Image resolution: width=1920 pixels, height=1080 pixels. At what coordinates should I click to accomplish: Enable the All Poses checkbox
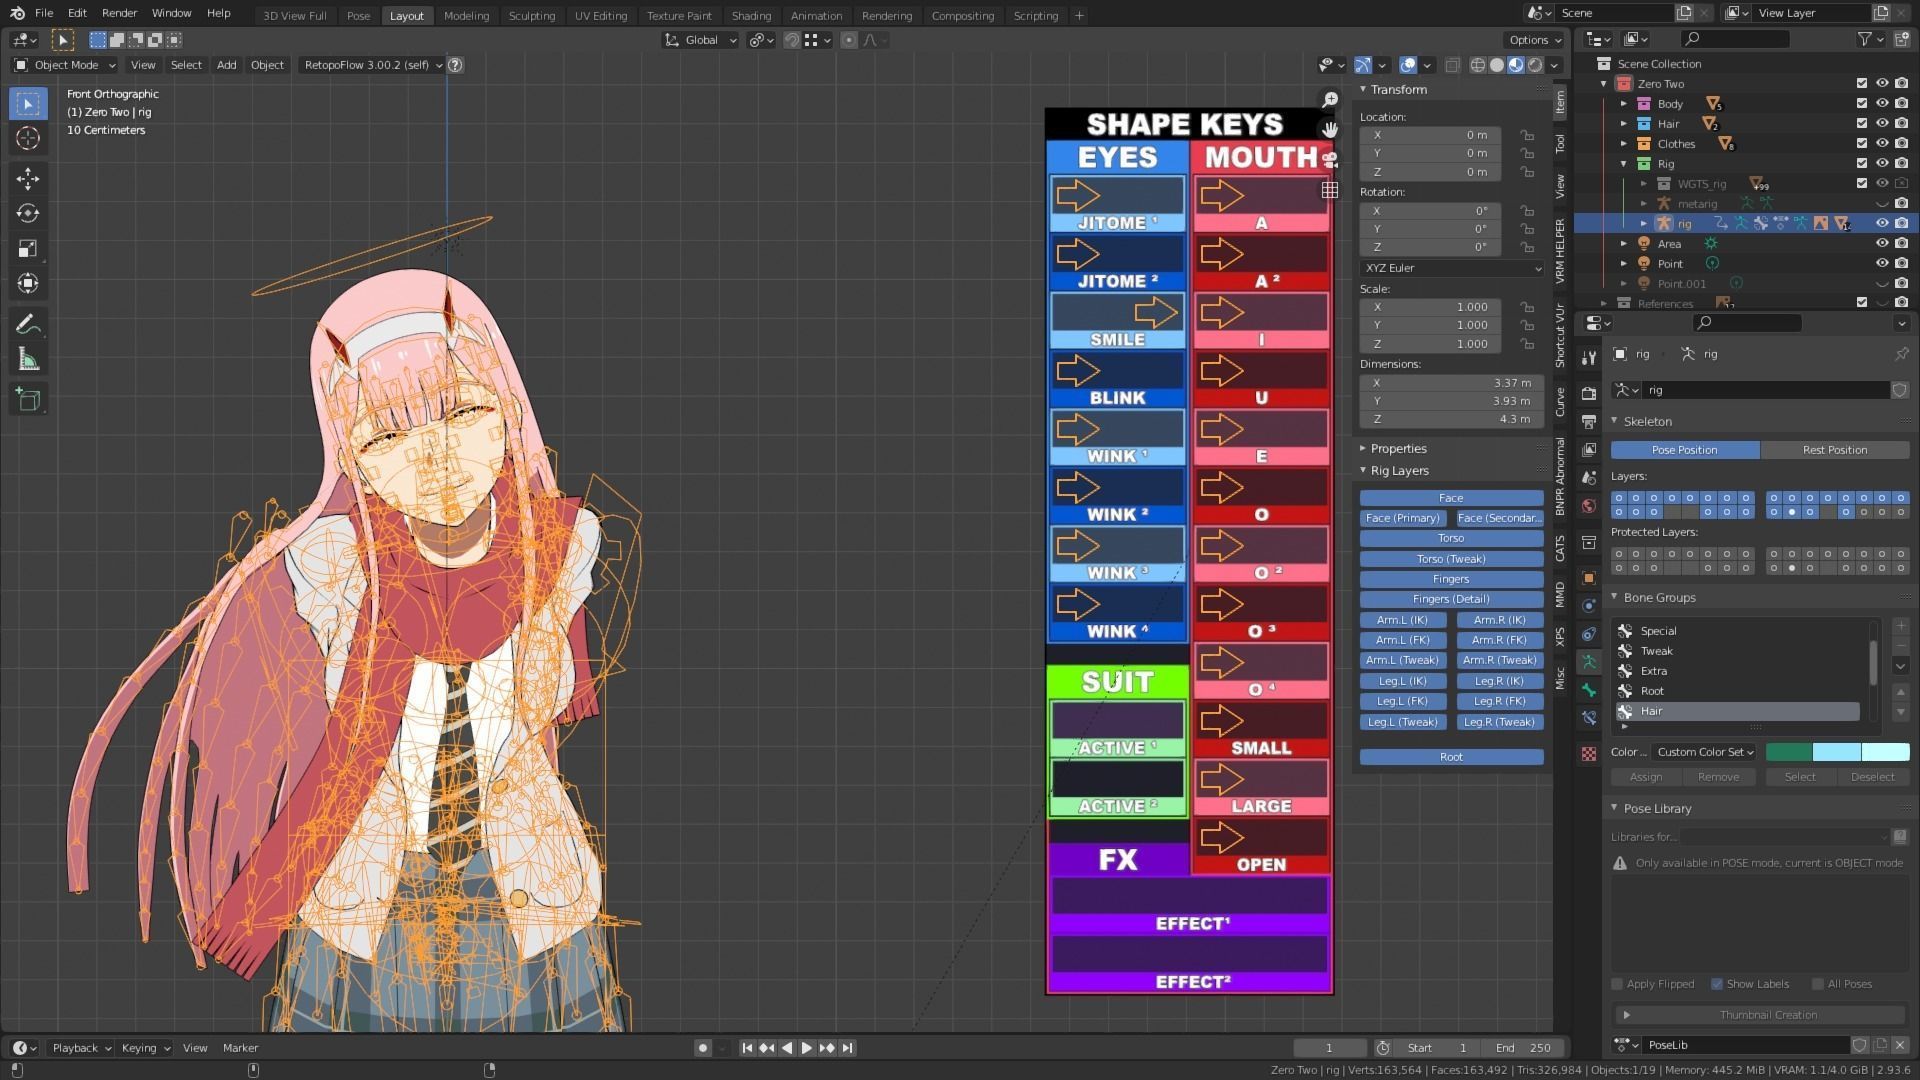(x=1818, y=984)
